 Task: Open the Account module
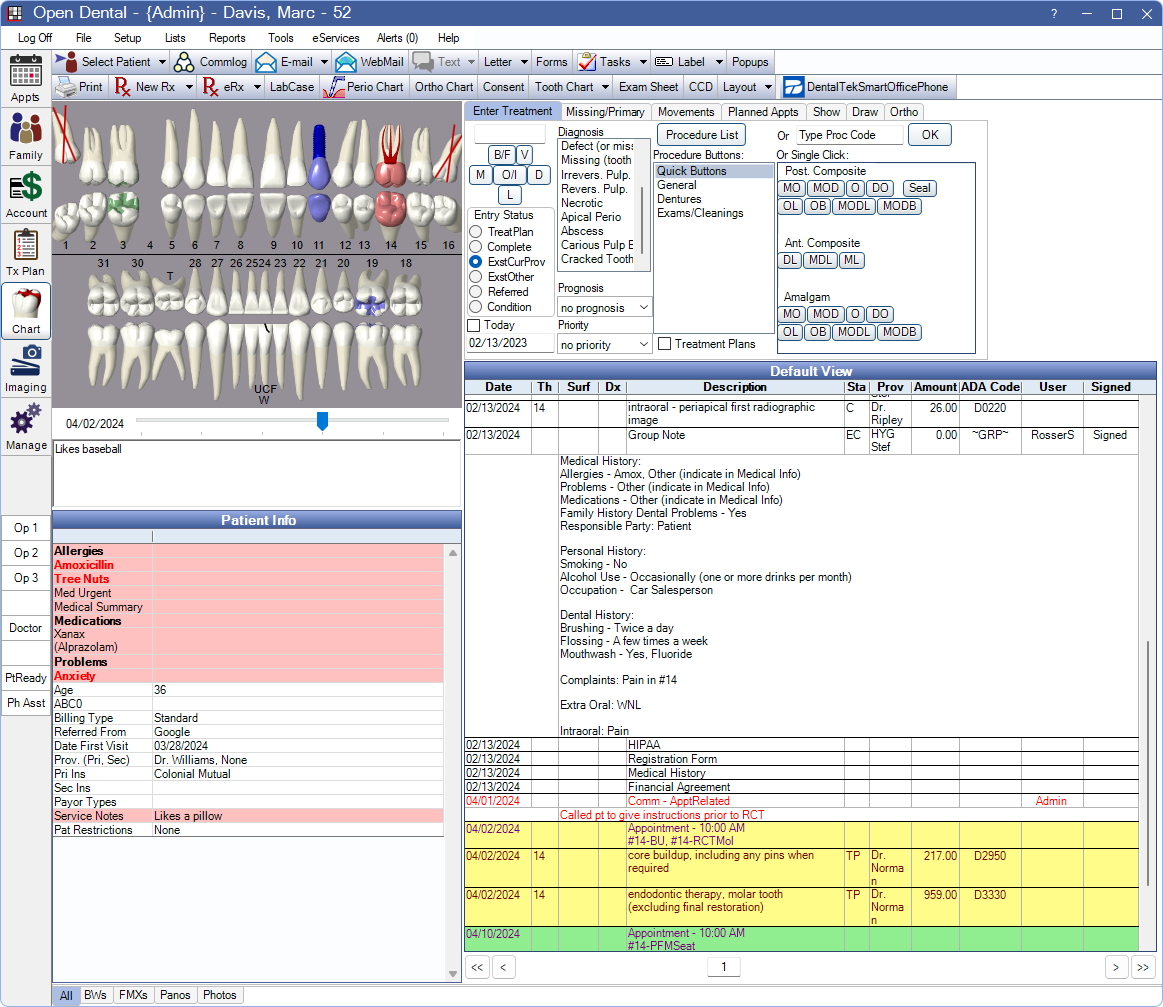point(26,194)
